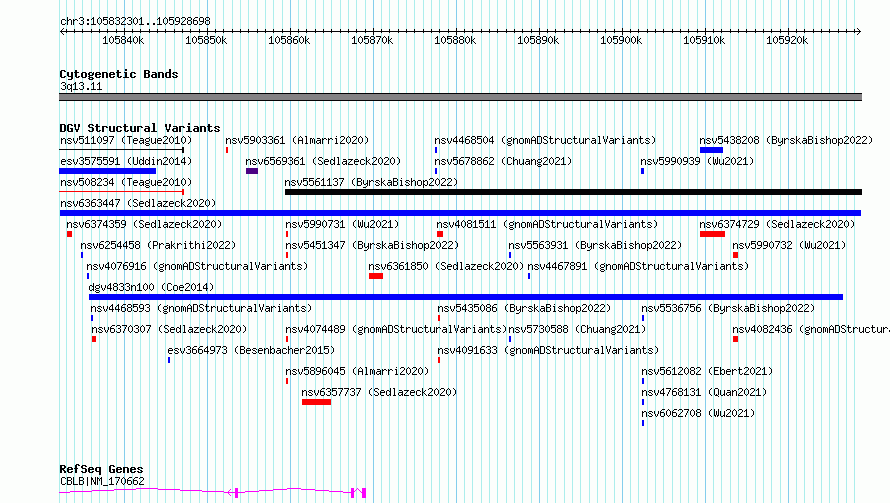The image size is (890, 503).
Task: Click the 105880k ruler tick label
Action: [x=455, y=40]
